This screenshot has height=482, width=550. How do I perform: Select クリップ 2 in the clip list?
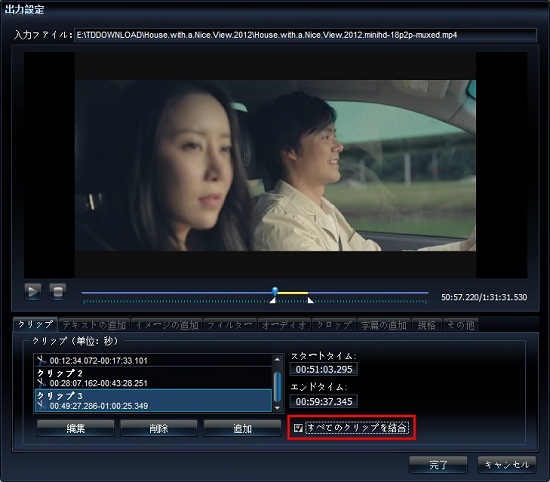pos(153,378)
